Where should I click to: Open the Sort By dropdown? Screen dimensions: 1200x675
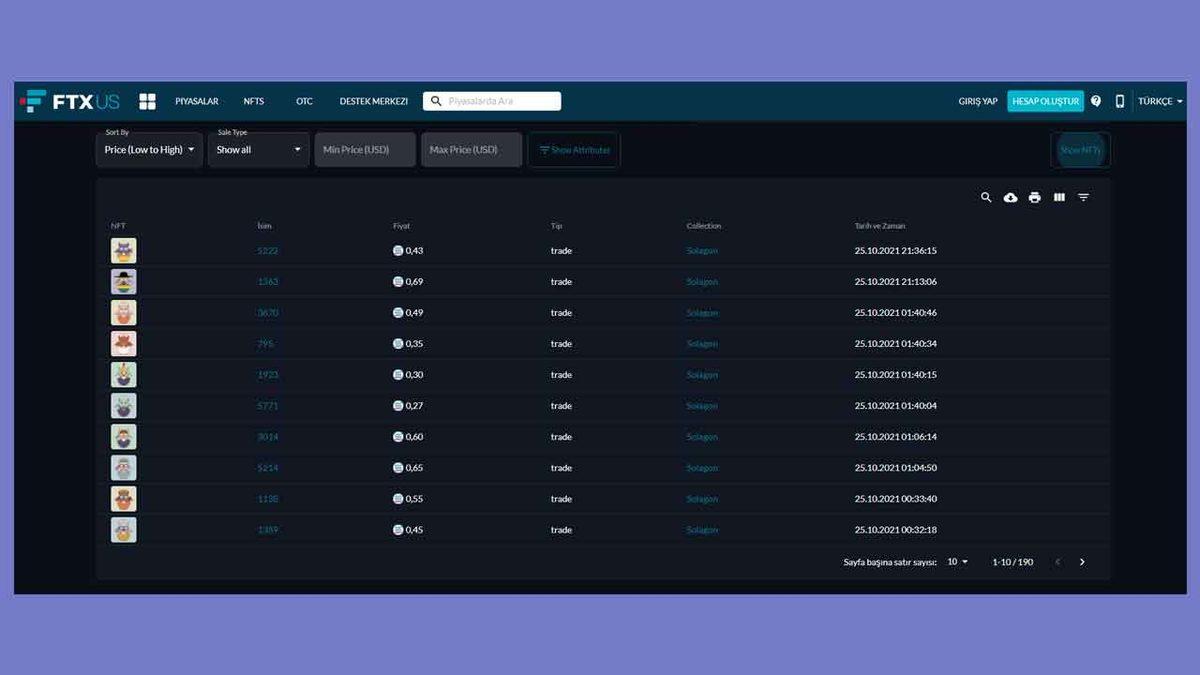point(150,150)
